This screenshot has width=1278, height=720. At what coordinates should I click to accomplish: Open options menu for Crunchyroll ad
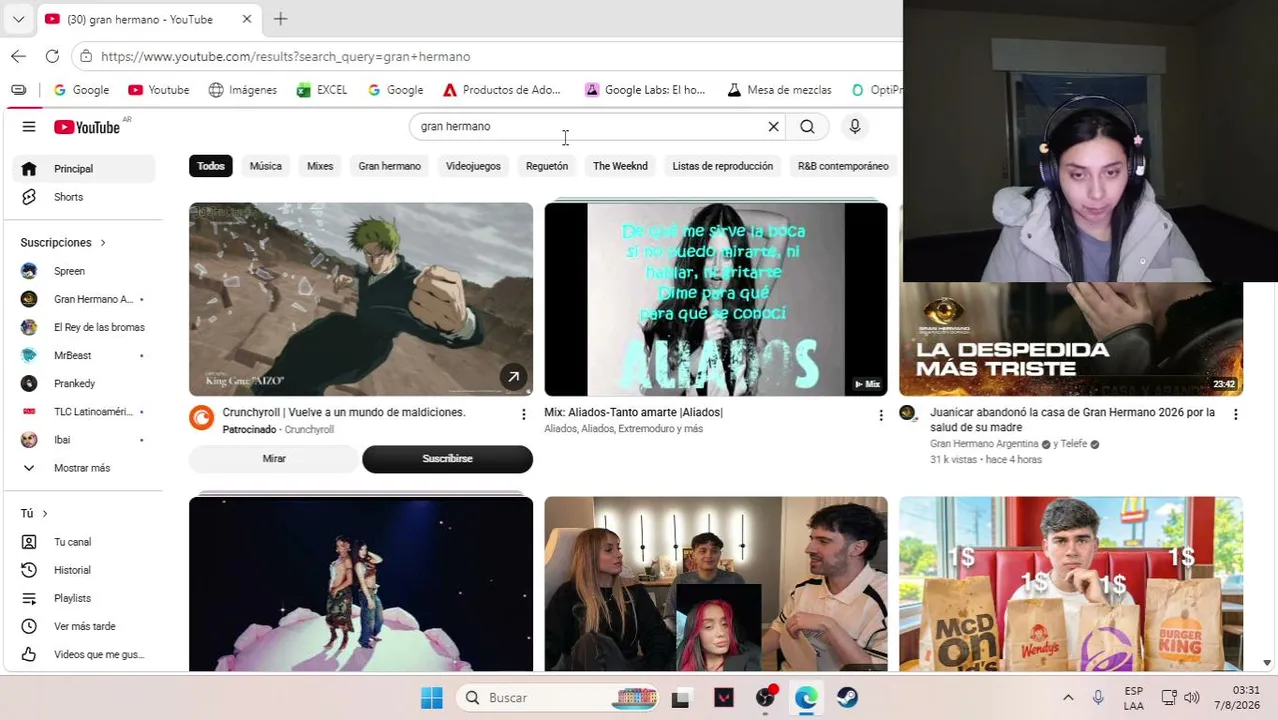coord(523,414)
